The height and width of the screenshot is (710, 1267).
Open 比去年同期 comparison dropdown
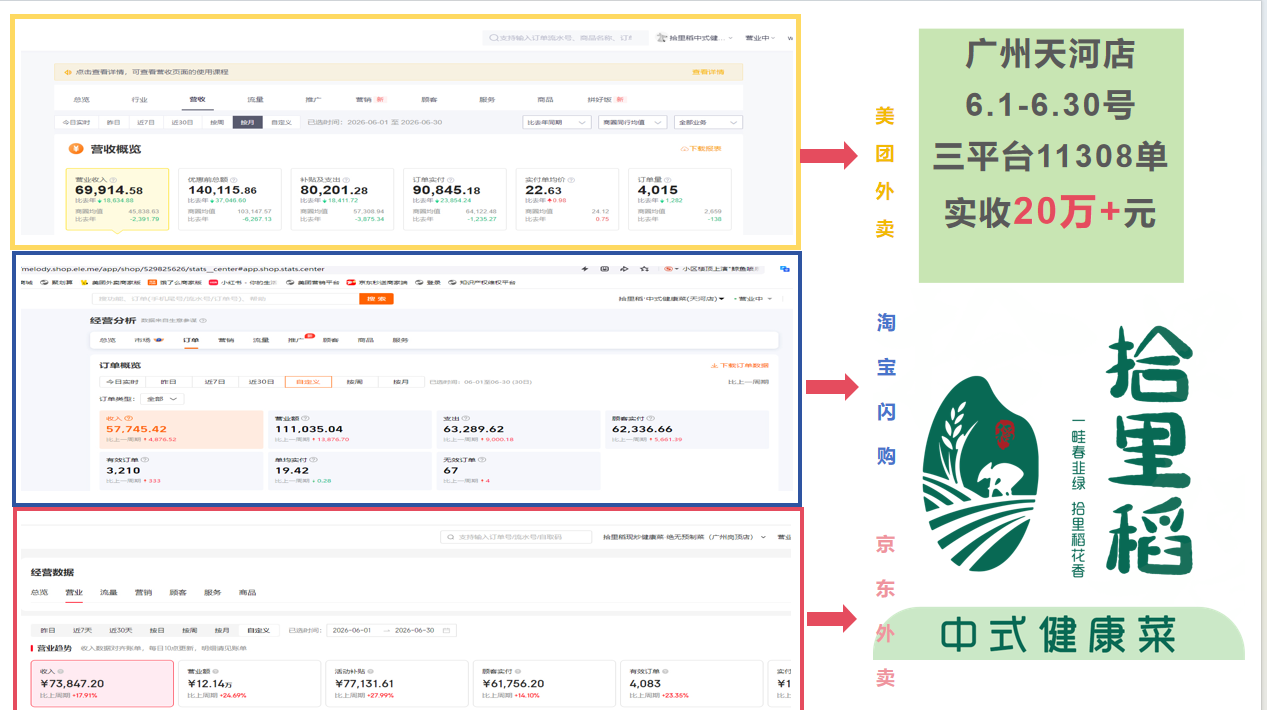click(555, 122)
